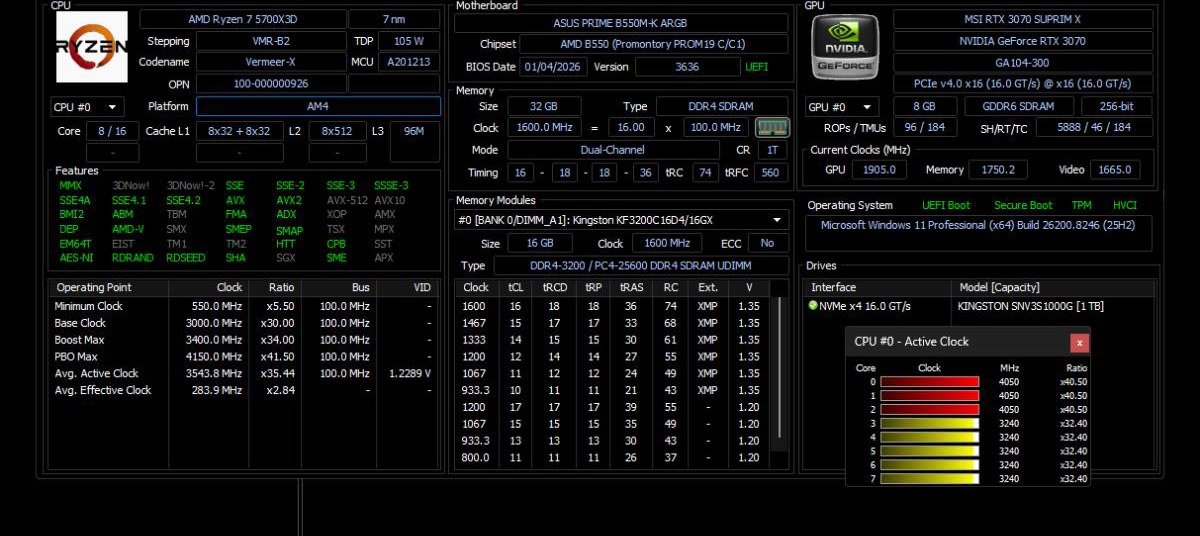Viewport: 1200px width, 536px height.
Task: Select the Vermeer-X codename field
Action: tap(269, 62)
